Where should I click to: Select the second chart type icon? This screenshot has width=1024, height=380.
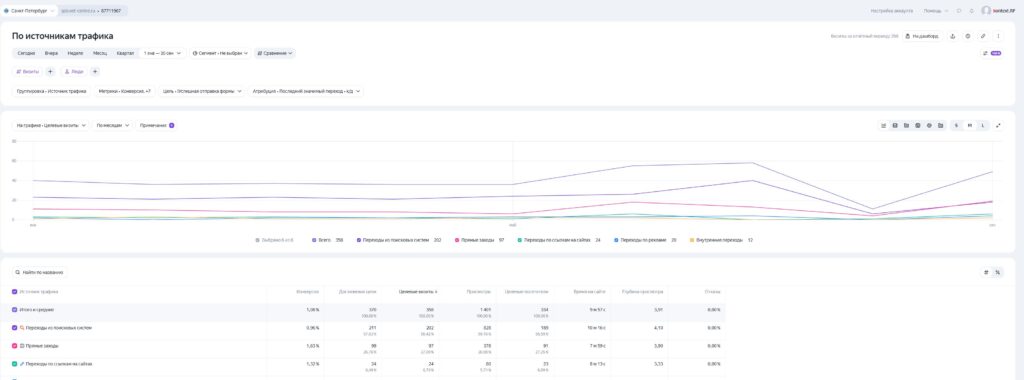pos(895,125)
